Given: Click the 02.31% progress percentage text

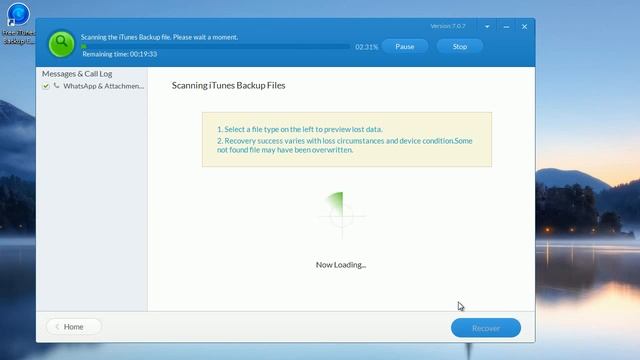Looking at the screenshot, I should [x=367, y=47].
